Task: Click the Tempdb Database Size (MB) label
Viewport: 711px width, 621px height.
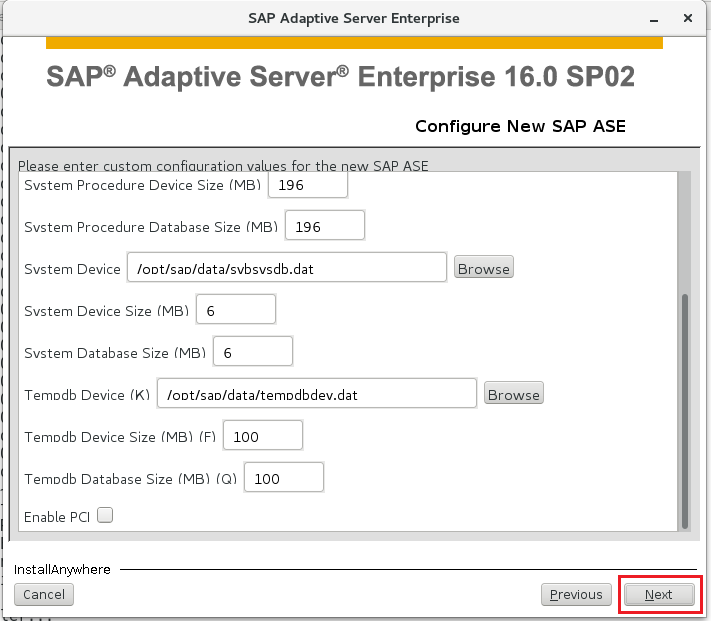Action: [x=131, y=479]
